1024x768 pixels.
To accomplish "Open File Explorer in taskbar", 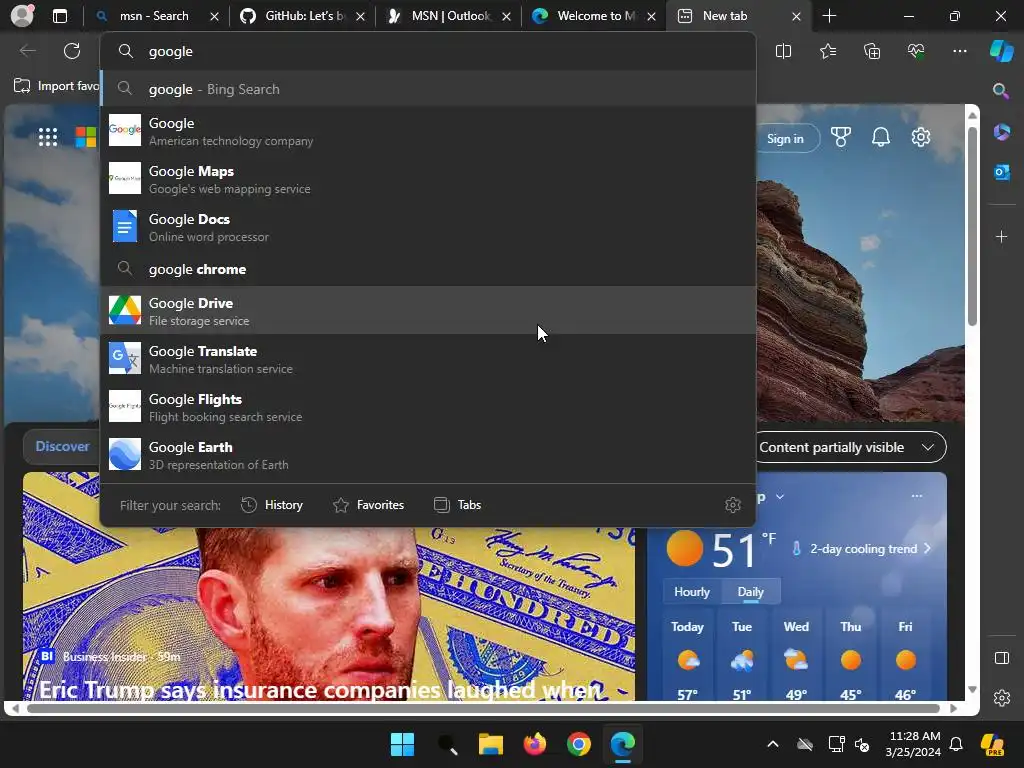I will tap(490, 744).
